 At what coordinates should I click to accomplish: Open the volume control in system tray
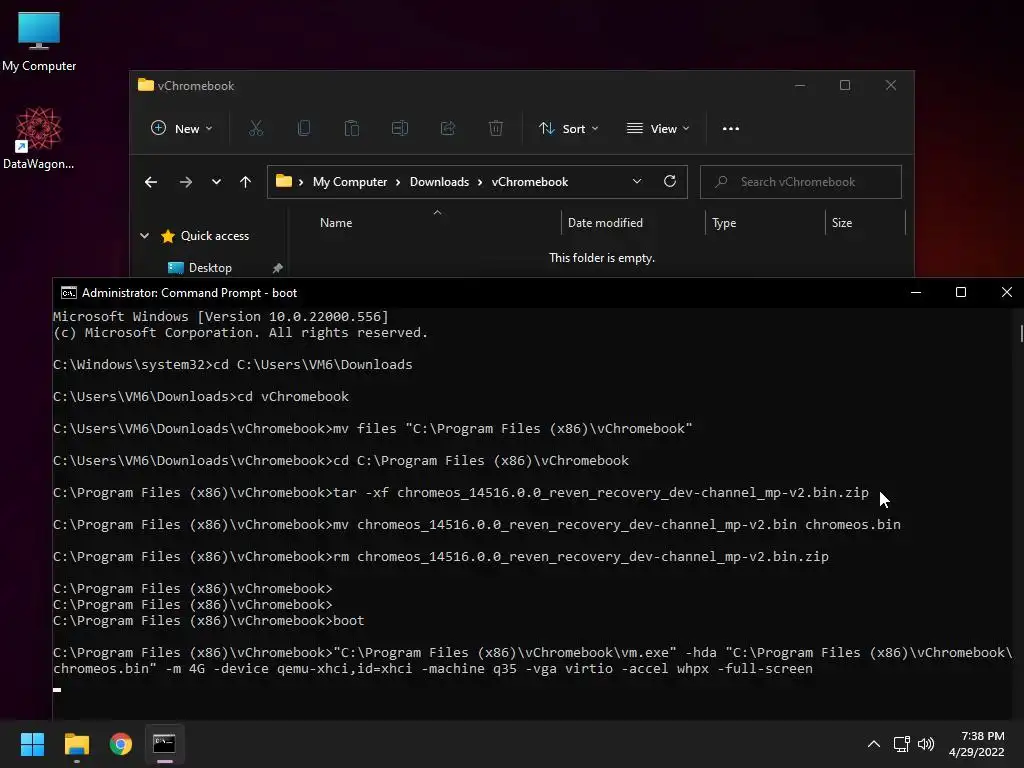(926, 744)
